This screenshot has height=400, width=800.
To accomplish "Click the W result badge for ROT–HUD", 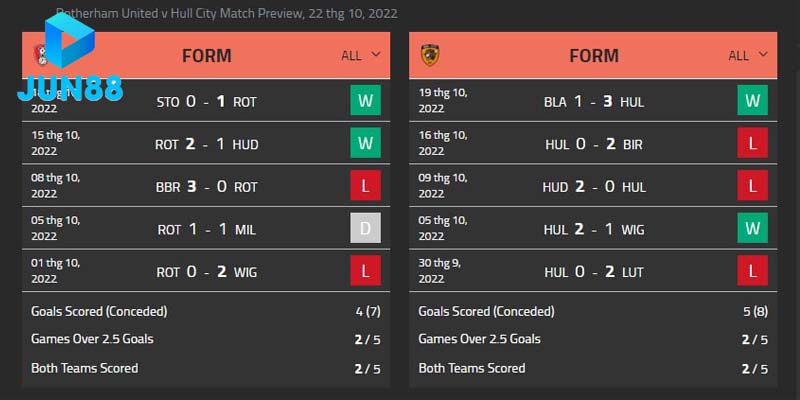I will pyautogui.click(x=365, y=144).
